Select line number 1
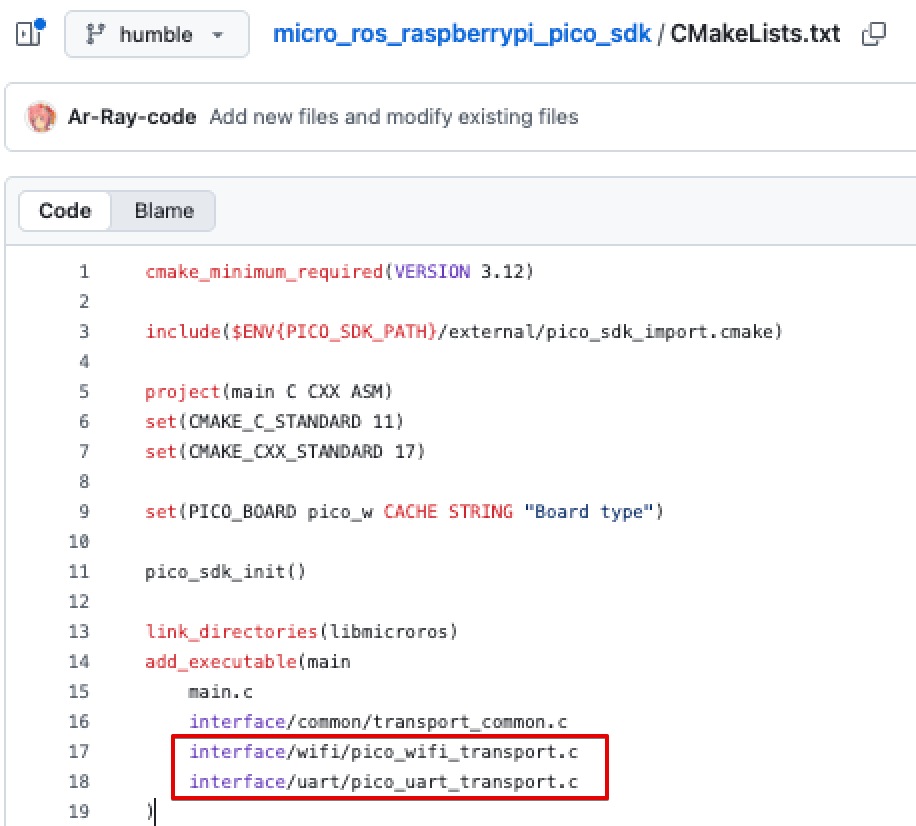This screenshot has height=826, width=916. 84,272
